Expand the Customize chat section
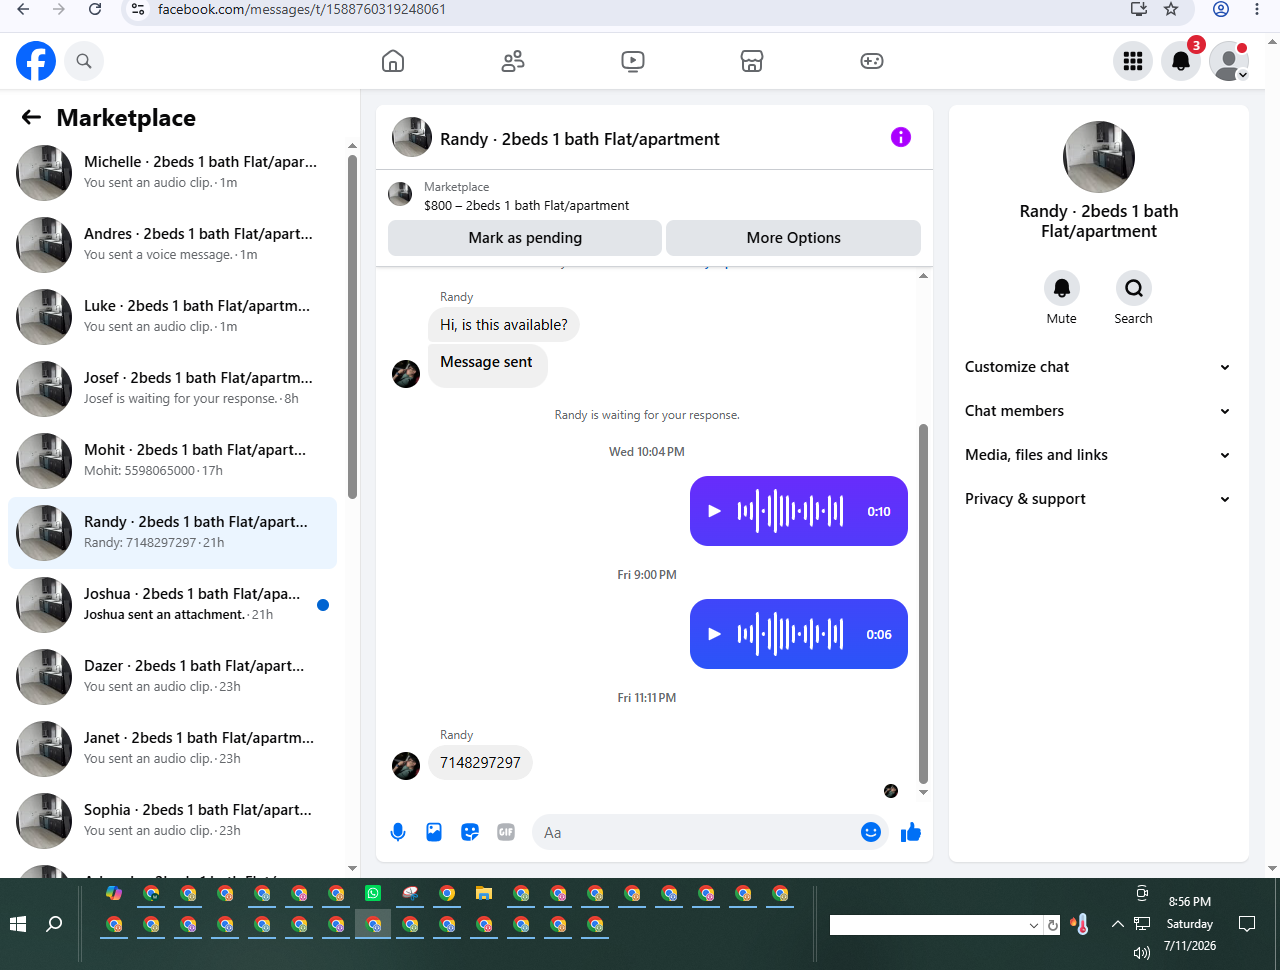Viewport: 1280px width, 970px height. click(x=1098, y=367)
